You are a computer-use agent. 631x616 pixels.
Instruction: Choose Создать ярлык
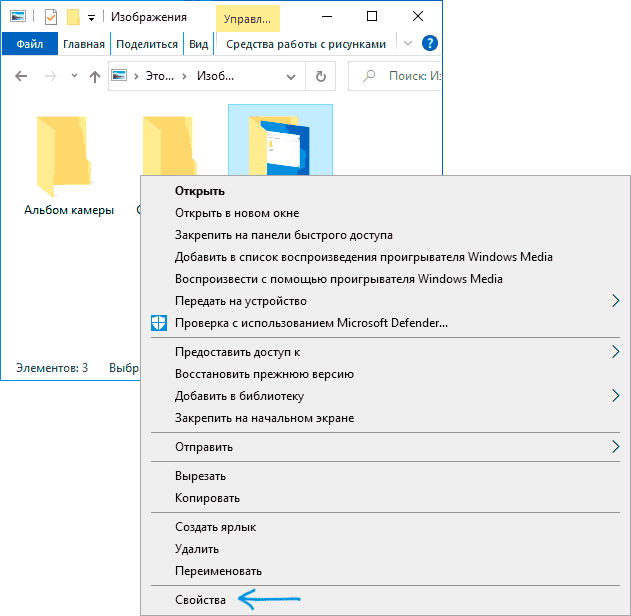click(386, 527)
